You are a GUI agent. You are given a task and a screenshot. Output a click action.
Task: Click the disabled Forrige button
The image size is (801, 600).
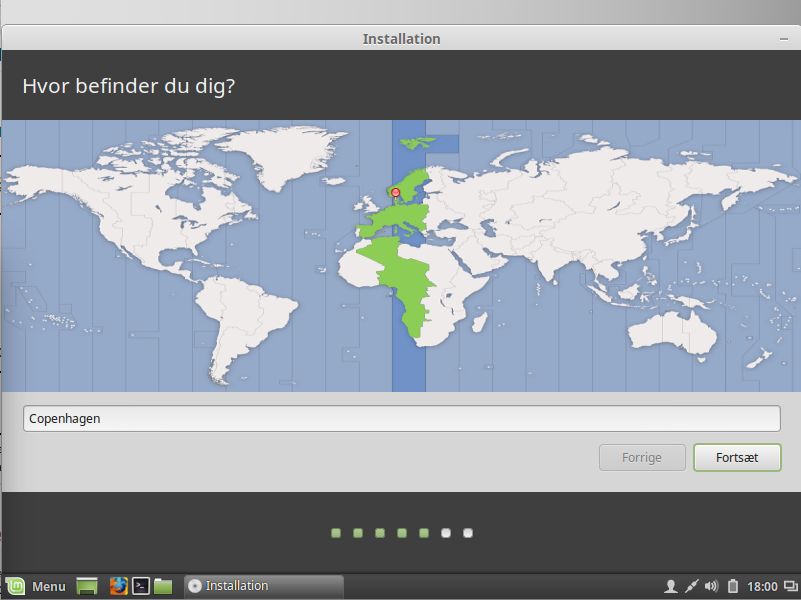point(642,458)
